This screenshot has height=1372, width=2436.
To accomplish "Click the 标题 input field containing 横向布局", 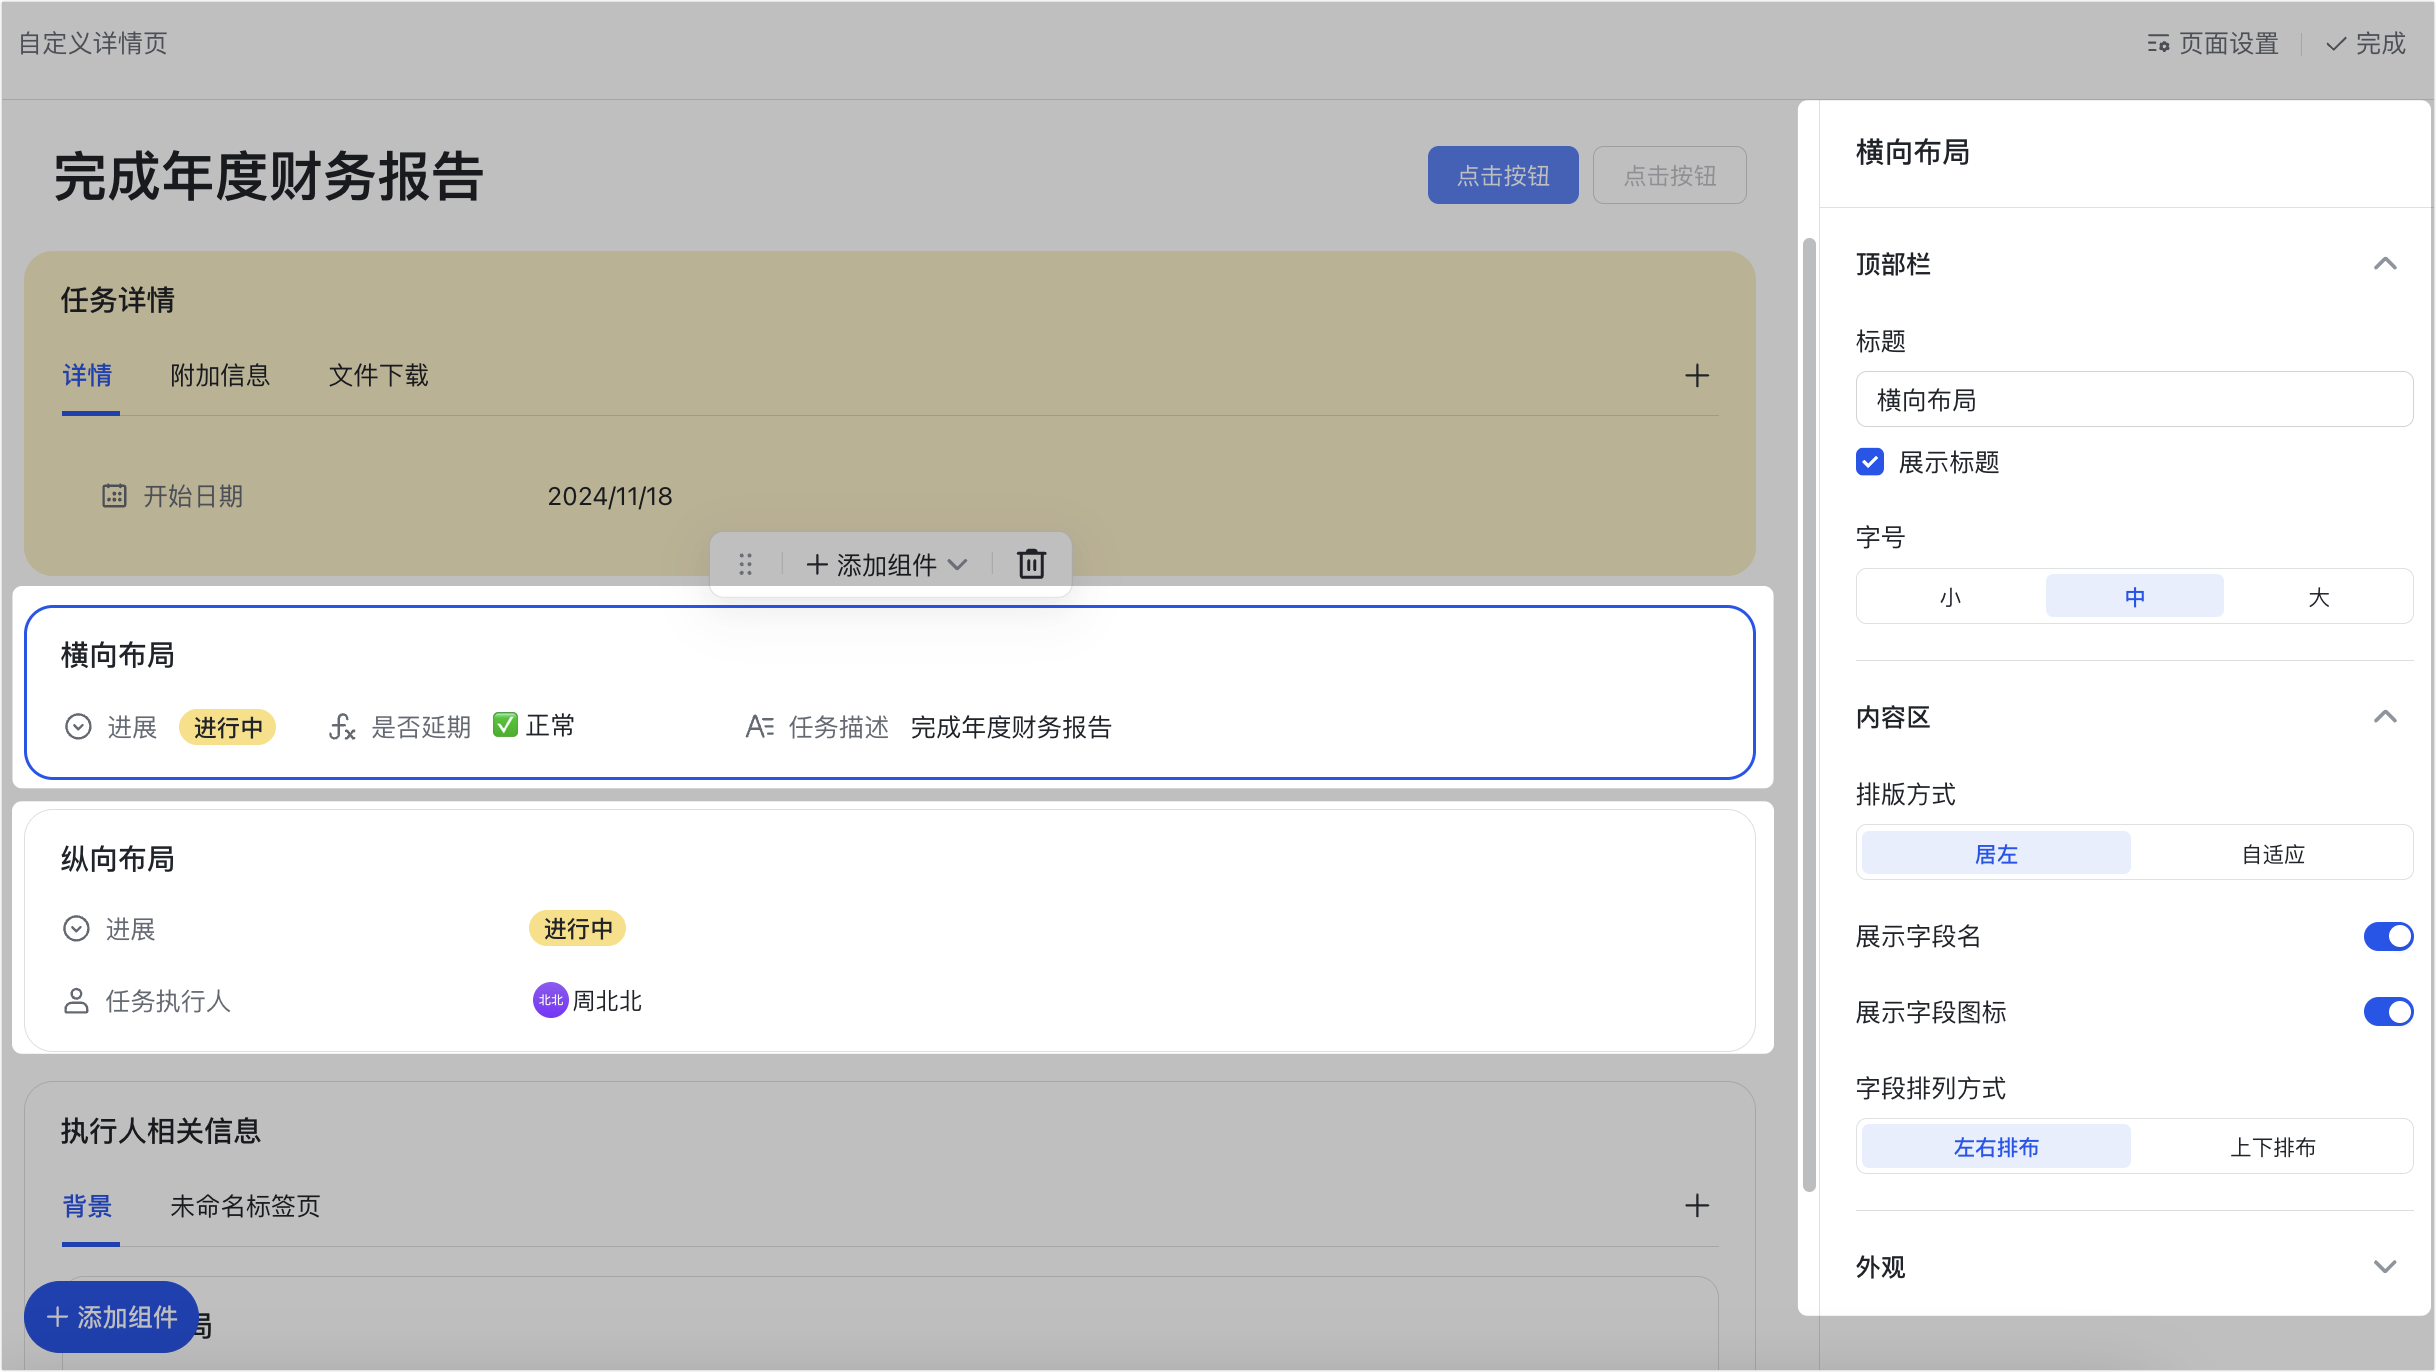I will (2134, 400).
